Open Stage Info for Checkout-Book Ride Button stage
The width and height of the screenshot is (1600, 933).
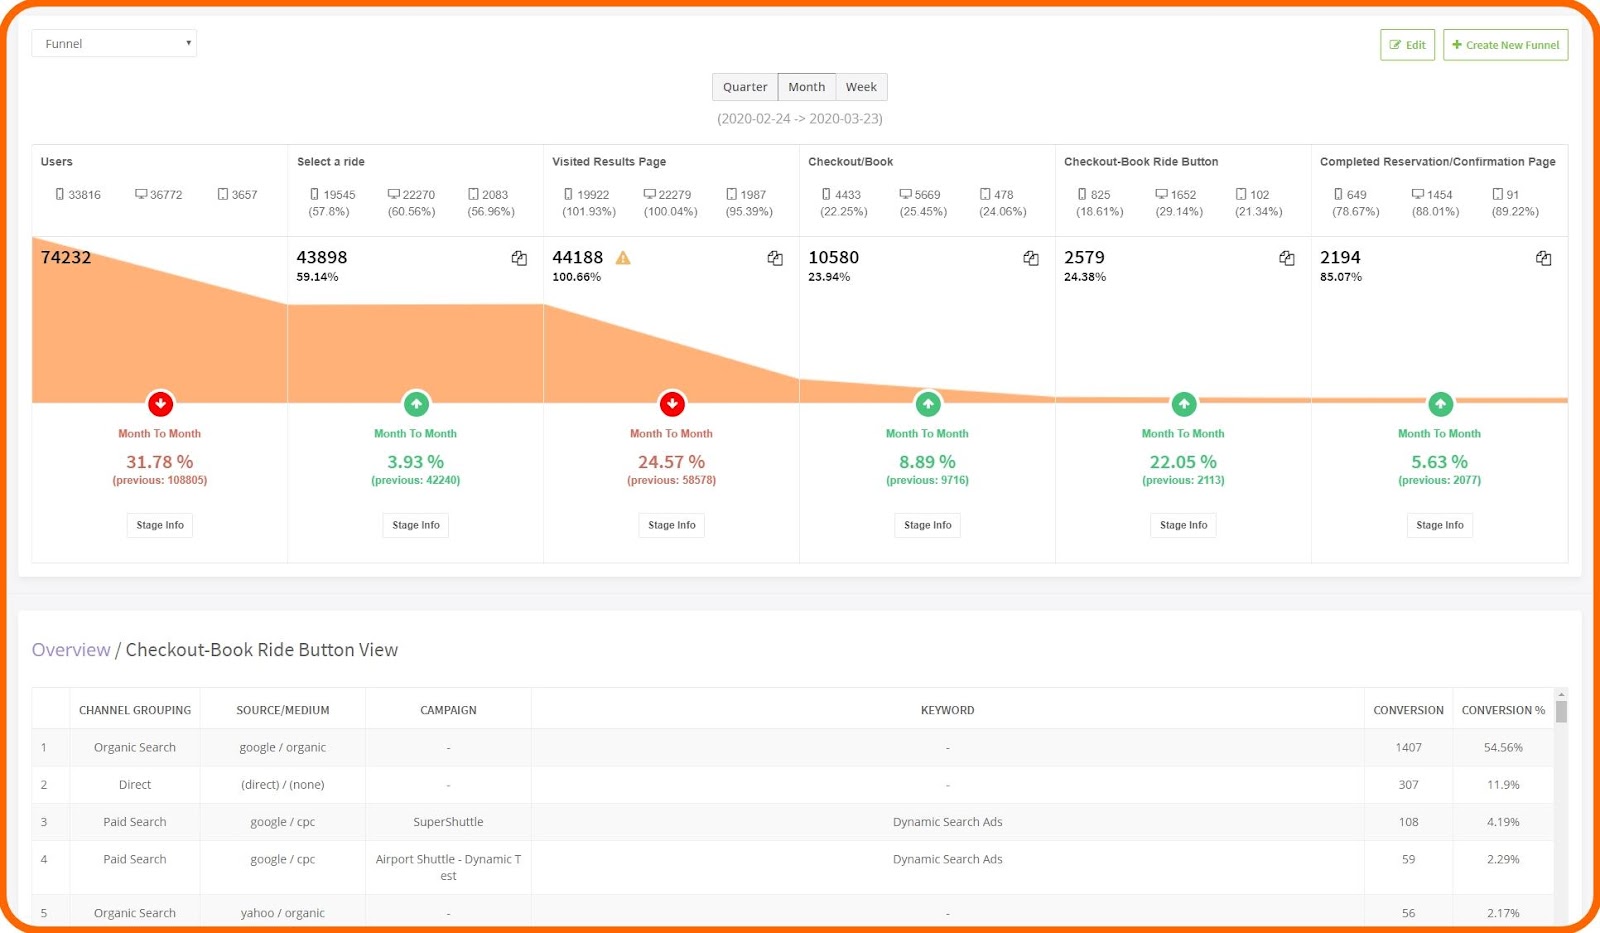coord(1184,525)
